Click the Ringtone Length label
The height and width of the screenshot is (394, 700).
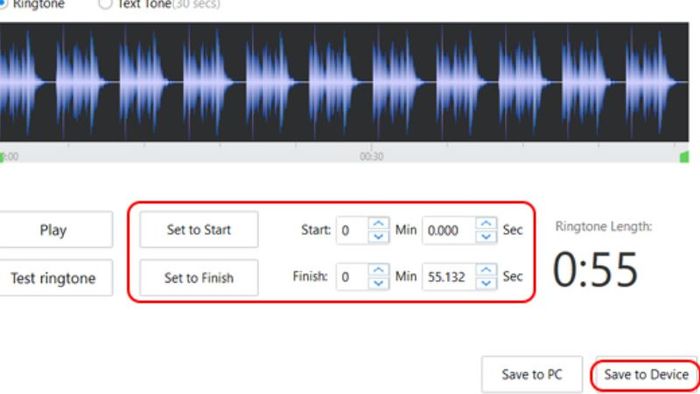(x=604, y=227)
